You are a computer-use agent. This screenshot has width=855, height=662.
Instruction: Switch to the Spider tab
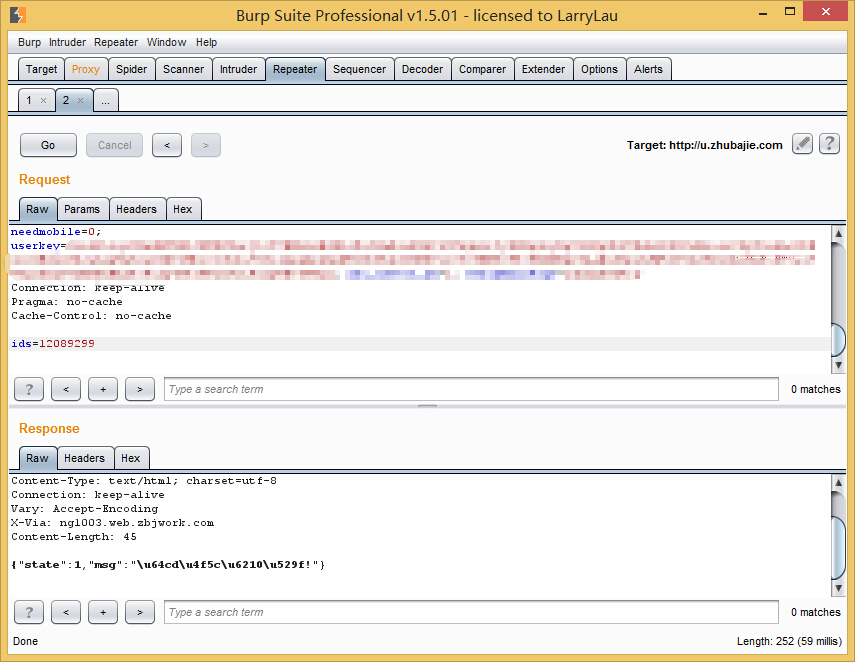point(131,69)
